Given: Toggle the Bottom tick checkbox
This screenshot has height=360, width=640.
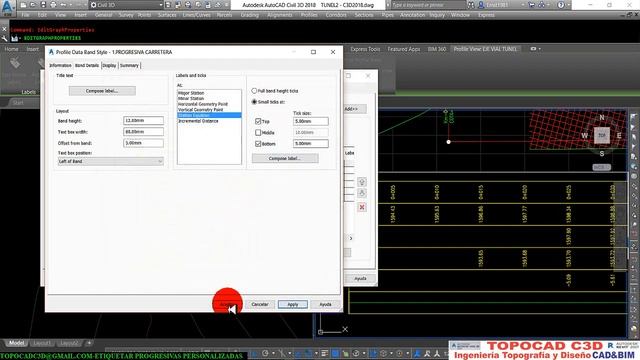Looking at the screenshot, I should point(258,144).
